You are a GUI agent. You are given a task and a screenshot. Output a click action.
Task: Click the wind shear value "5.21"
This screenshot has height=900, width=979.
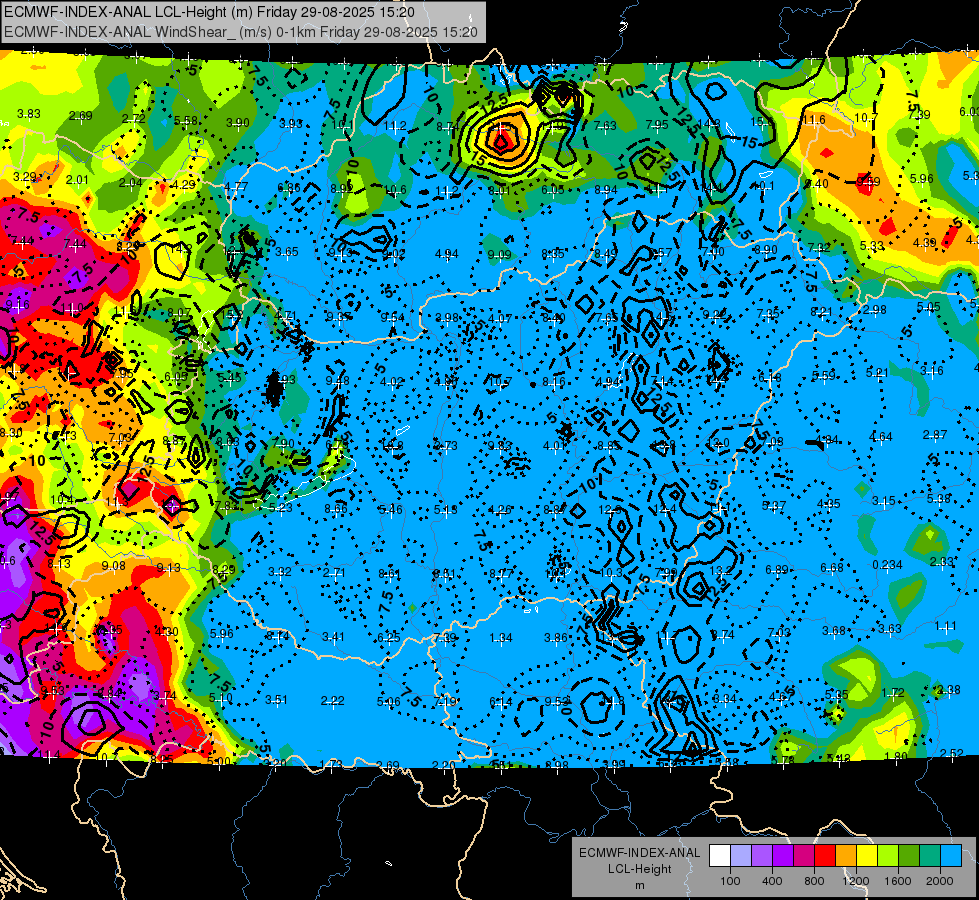[877, 373]
